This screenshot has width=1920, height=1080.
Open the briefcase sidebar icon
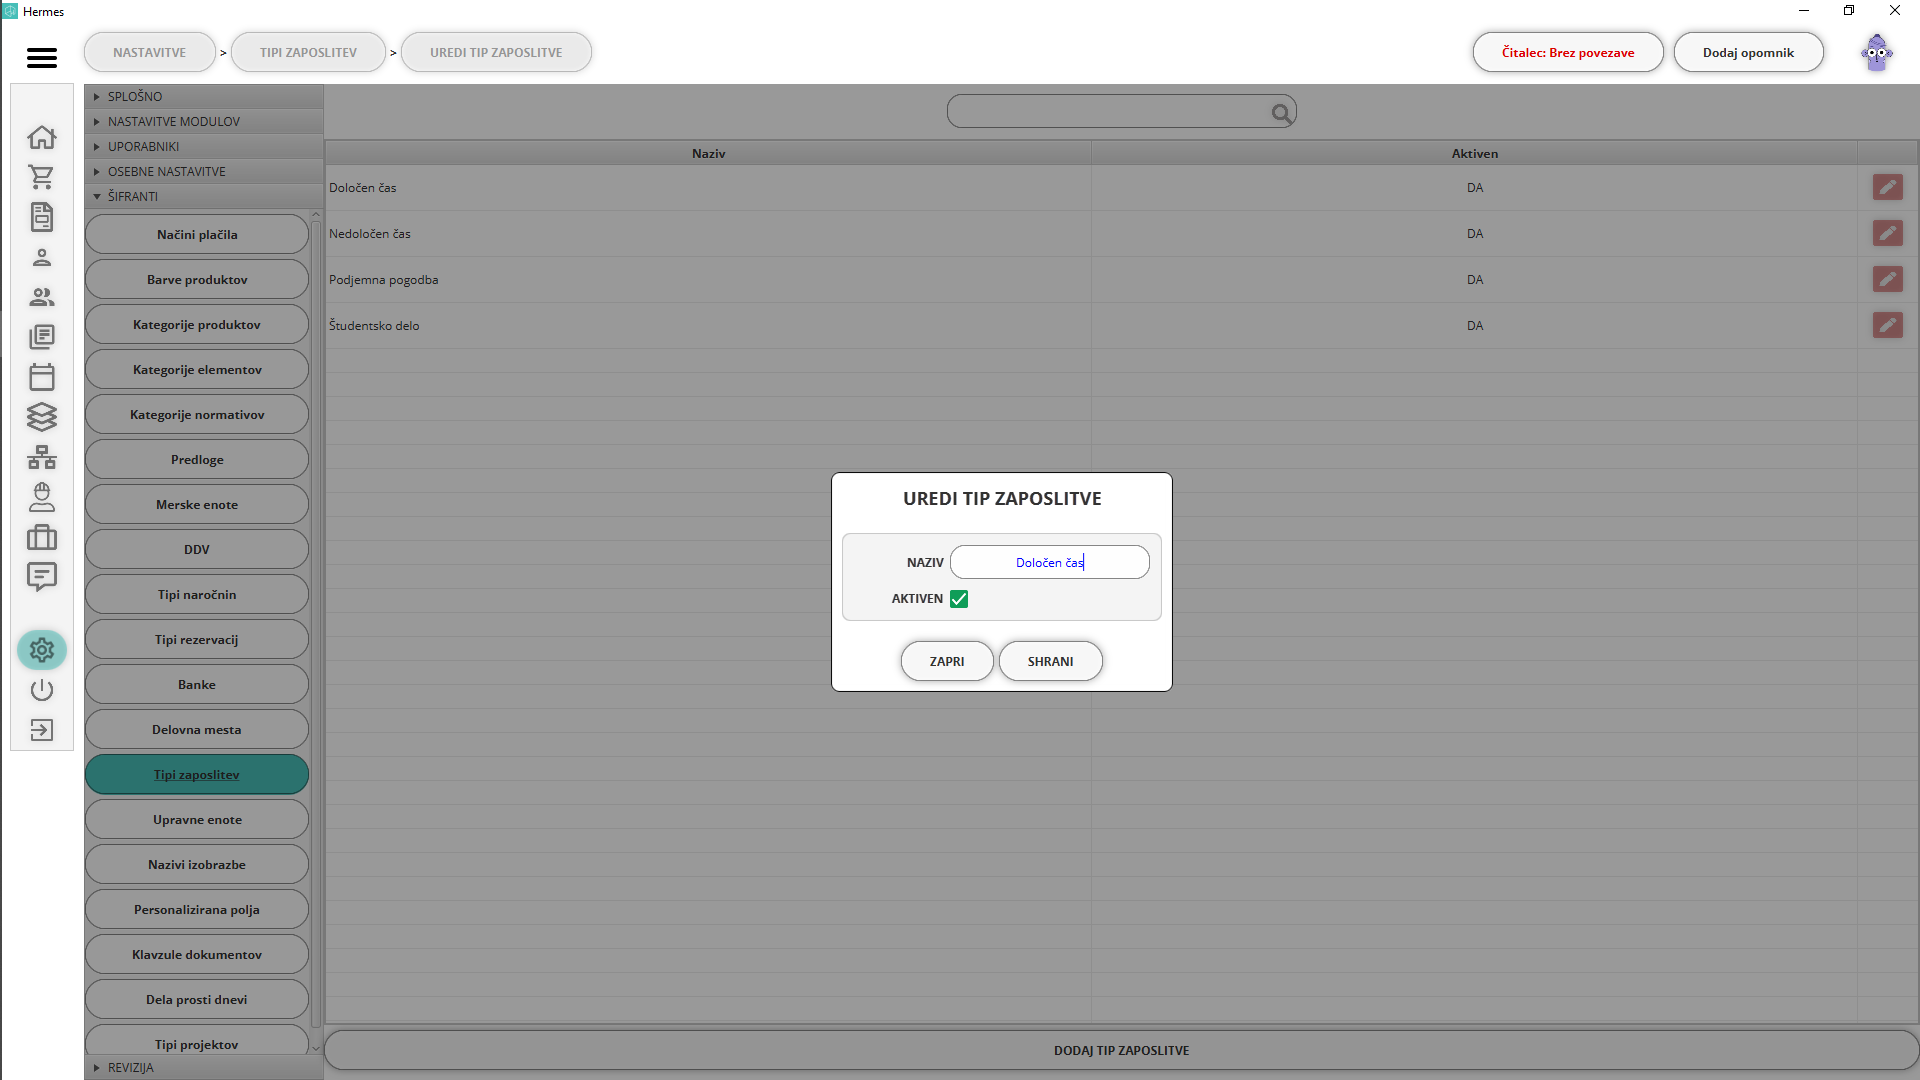tap(41, 537)
